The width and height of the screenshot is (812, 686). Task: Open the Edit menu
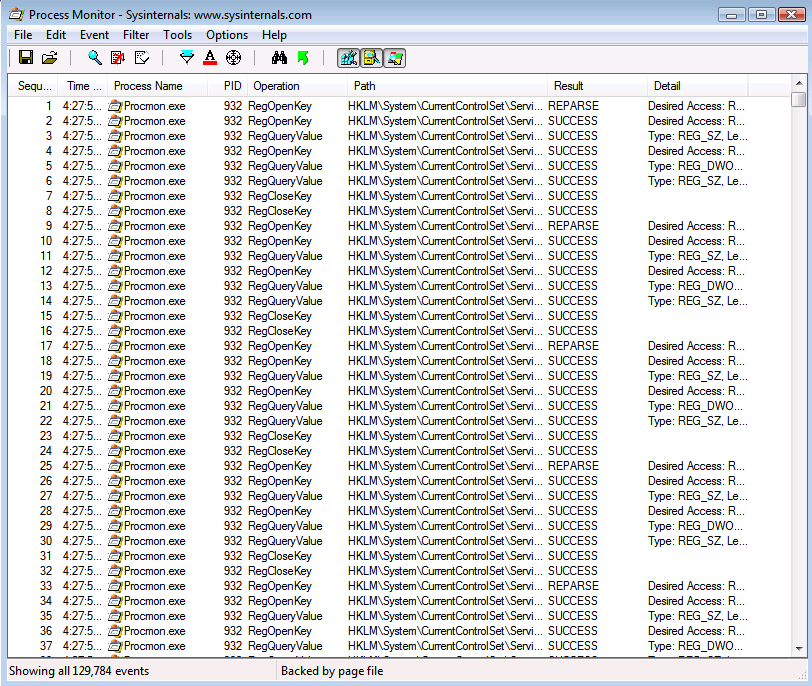click(x=55, y=35)
